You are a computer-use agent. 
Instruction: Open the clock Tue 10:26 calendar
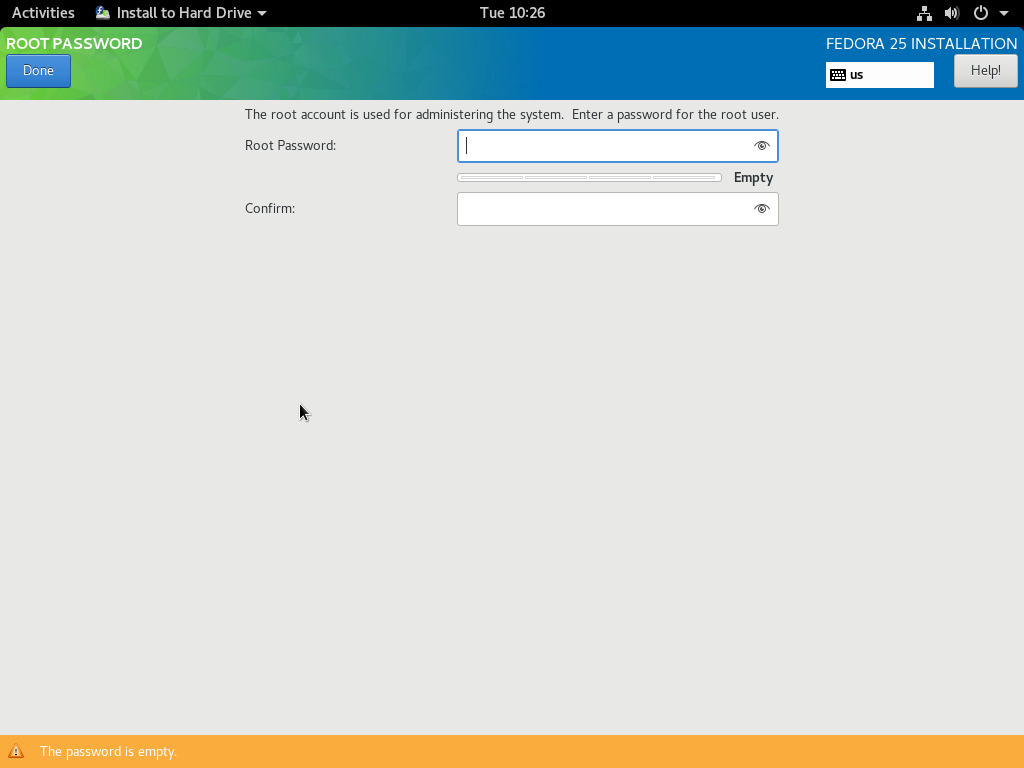point(512,13)
